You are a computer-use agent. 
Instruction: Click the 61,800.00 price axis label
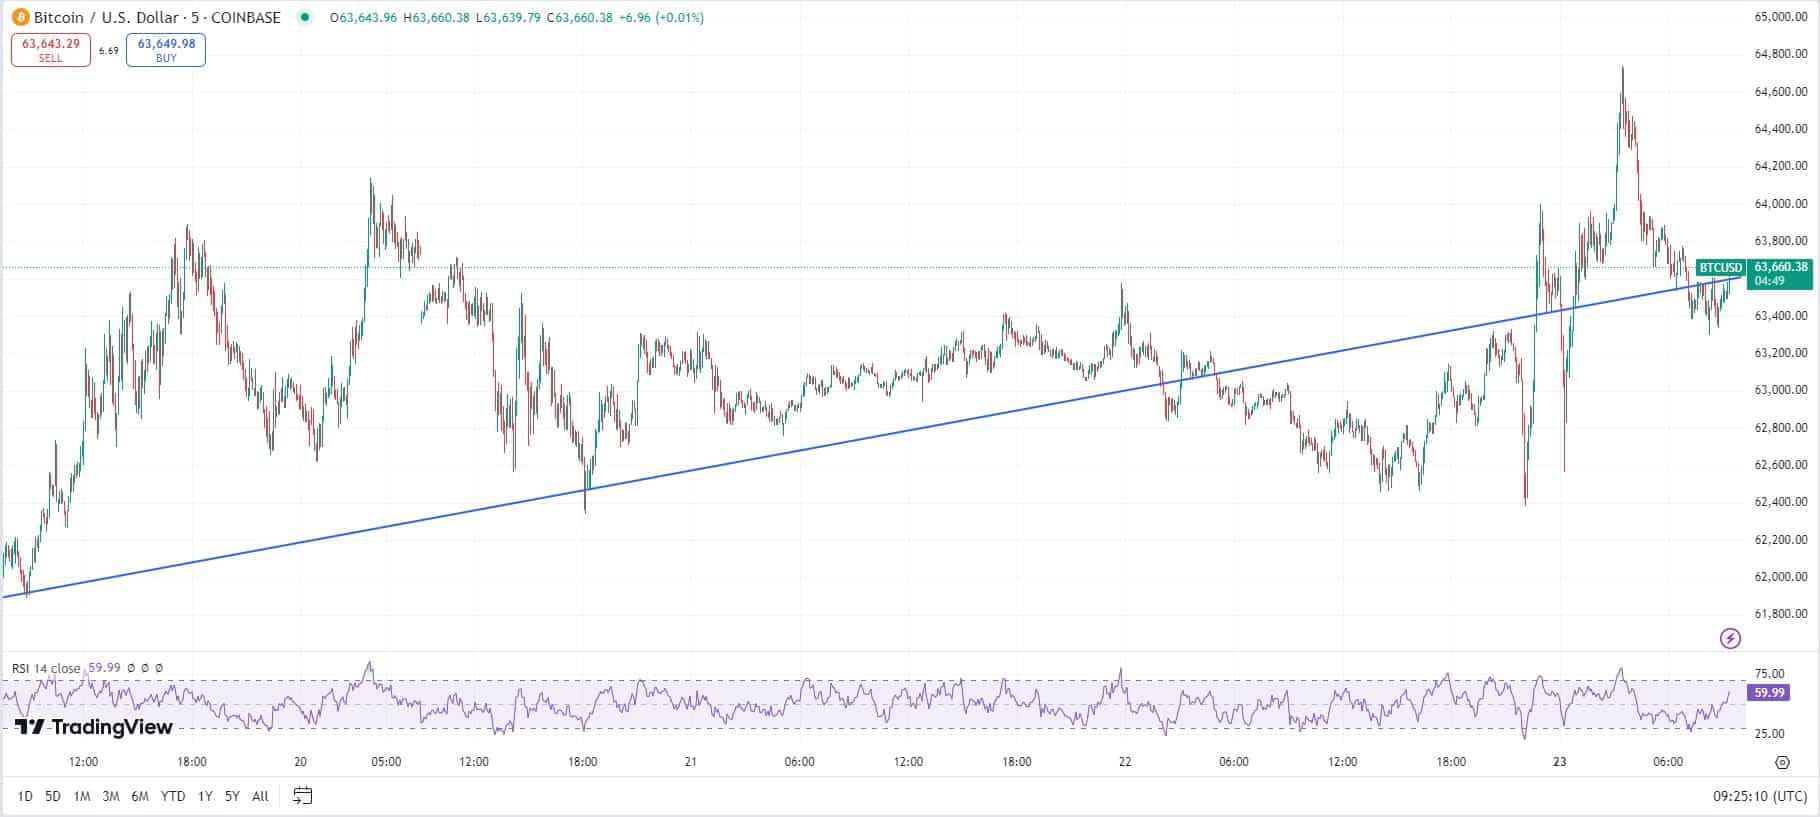pyautogui.click(x=1781, y=614)
